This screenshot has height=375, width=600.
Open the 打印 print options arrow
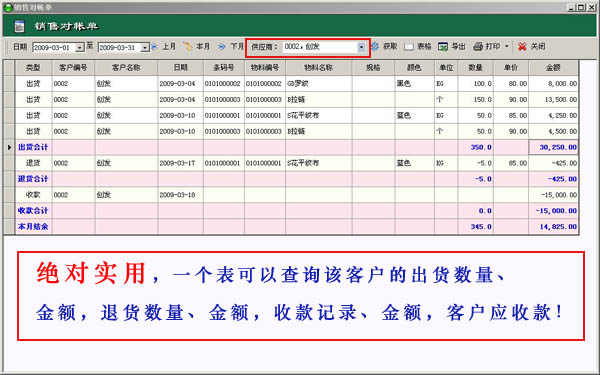tap(507, 47)
